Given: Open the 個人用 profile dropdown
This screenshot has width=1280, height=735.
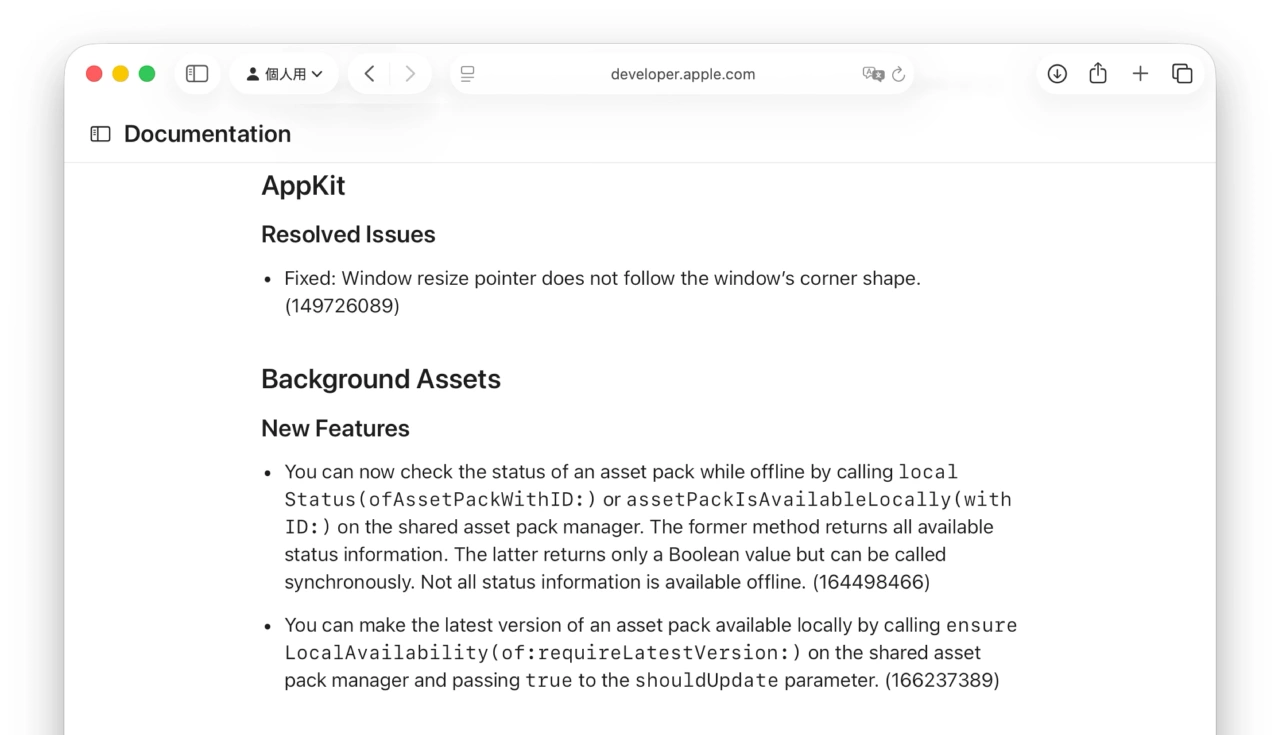Looking at the screenshot, I should [285, 73].
